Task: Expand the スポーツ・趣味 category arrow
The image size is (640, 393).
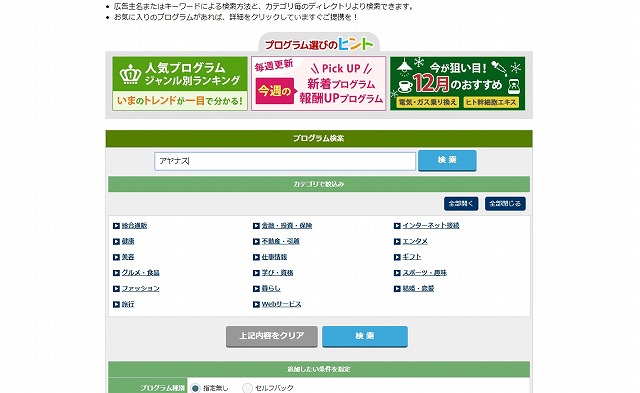Action: (397, 273)
